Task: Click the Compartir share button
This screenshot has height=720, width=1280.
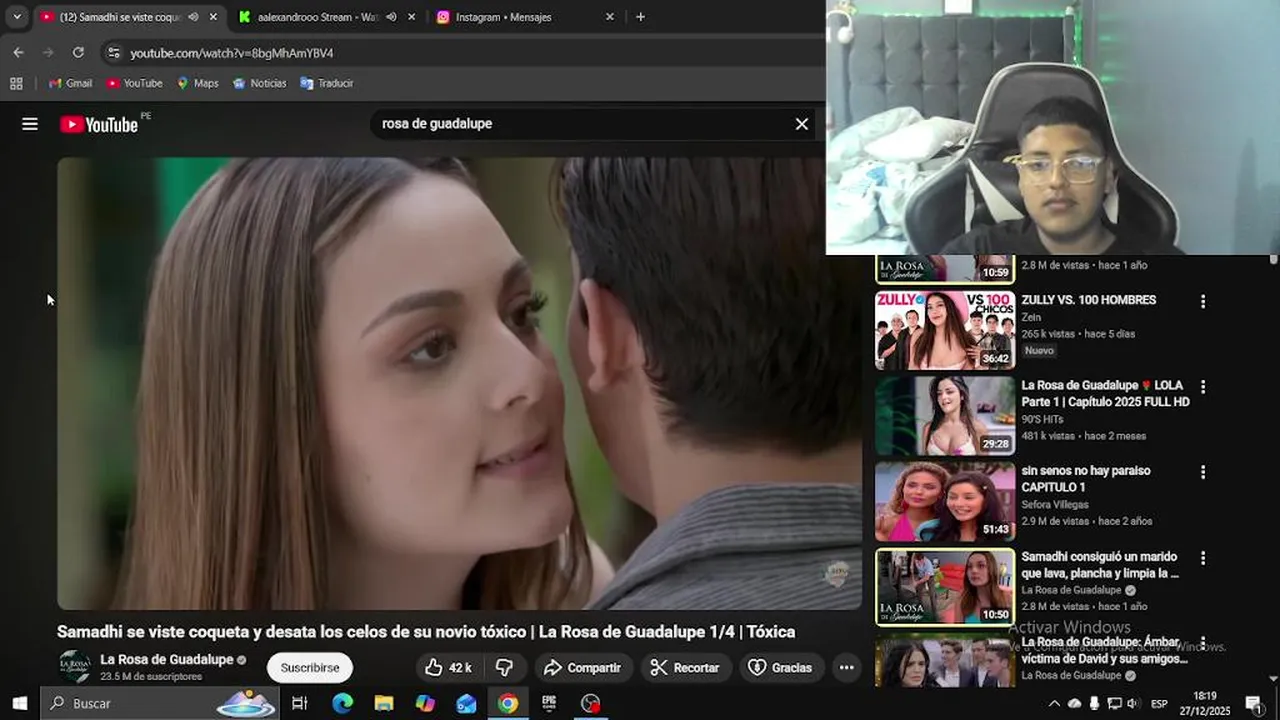Action: pos(583,667)
